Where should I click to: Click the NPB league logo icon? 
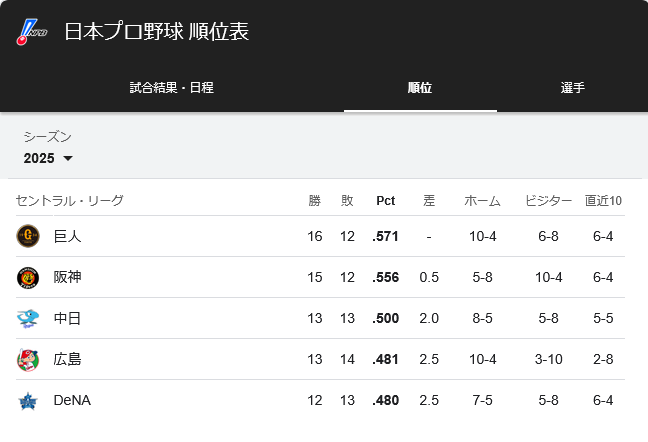(32, 32)
